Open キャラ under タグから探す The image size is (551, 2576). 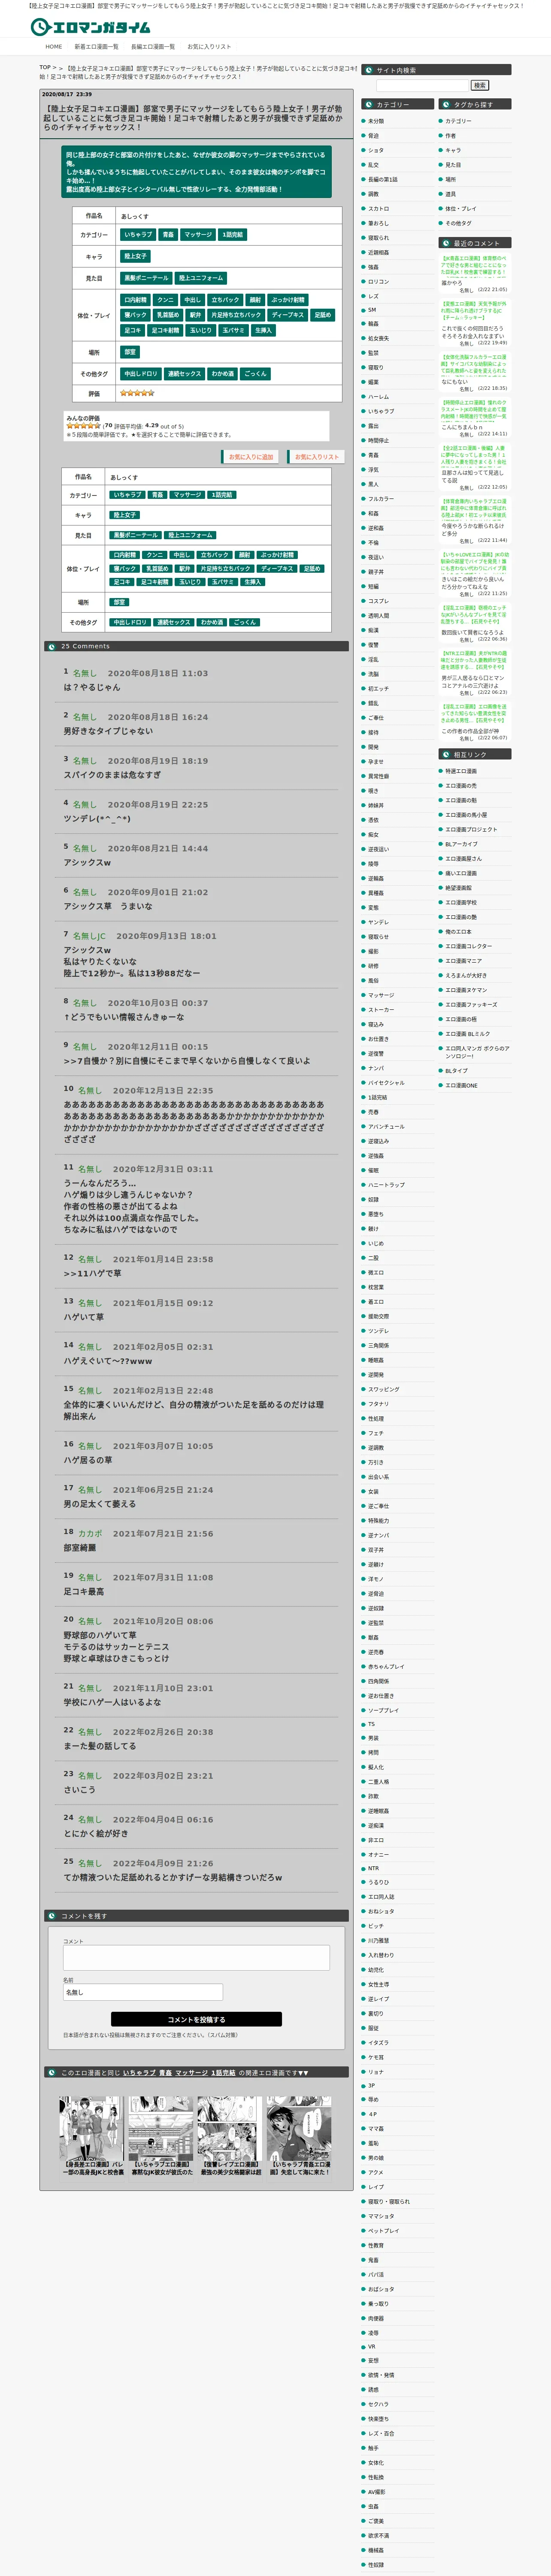[x=453, y=150]
